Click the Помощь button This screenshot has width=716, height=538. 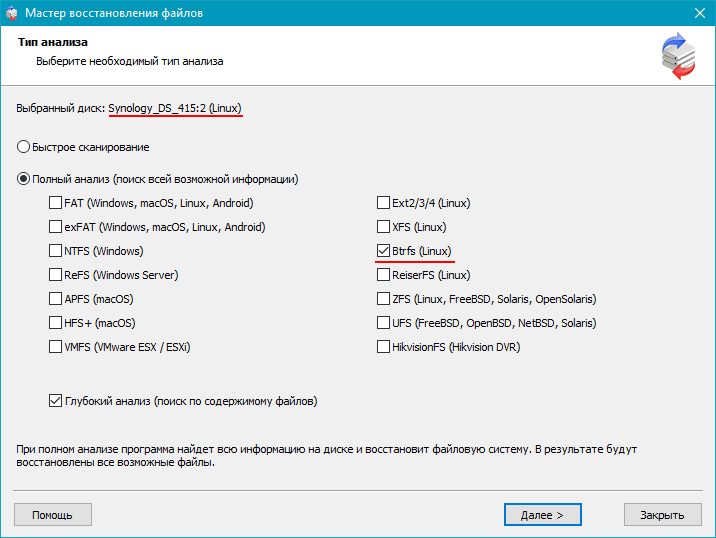53,515
